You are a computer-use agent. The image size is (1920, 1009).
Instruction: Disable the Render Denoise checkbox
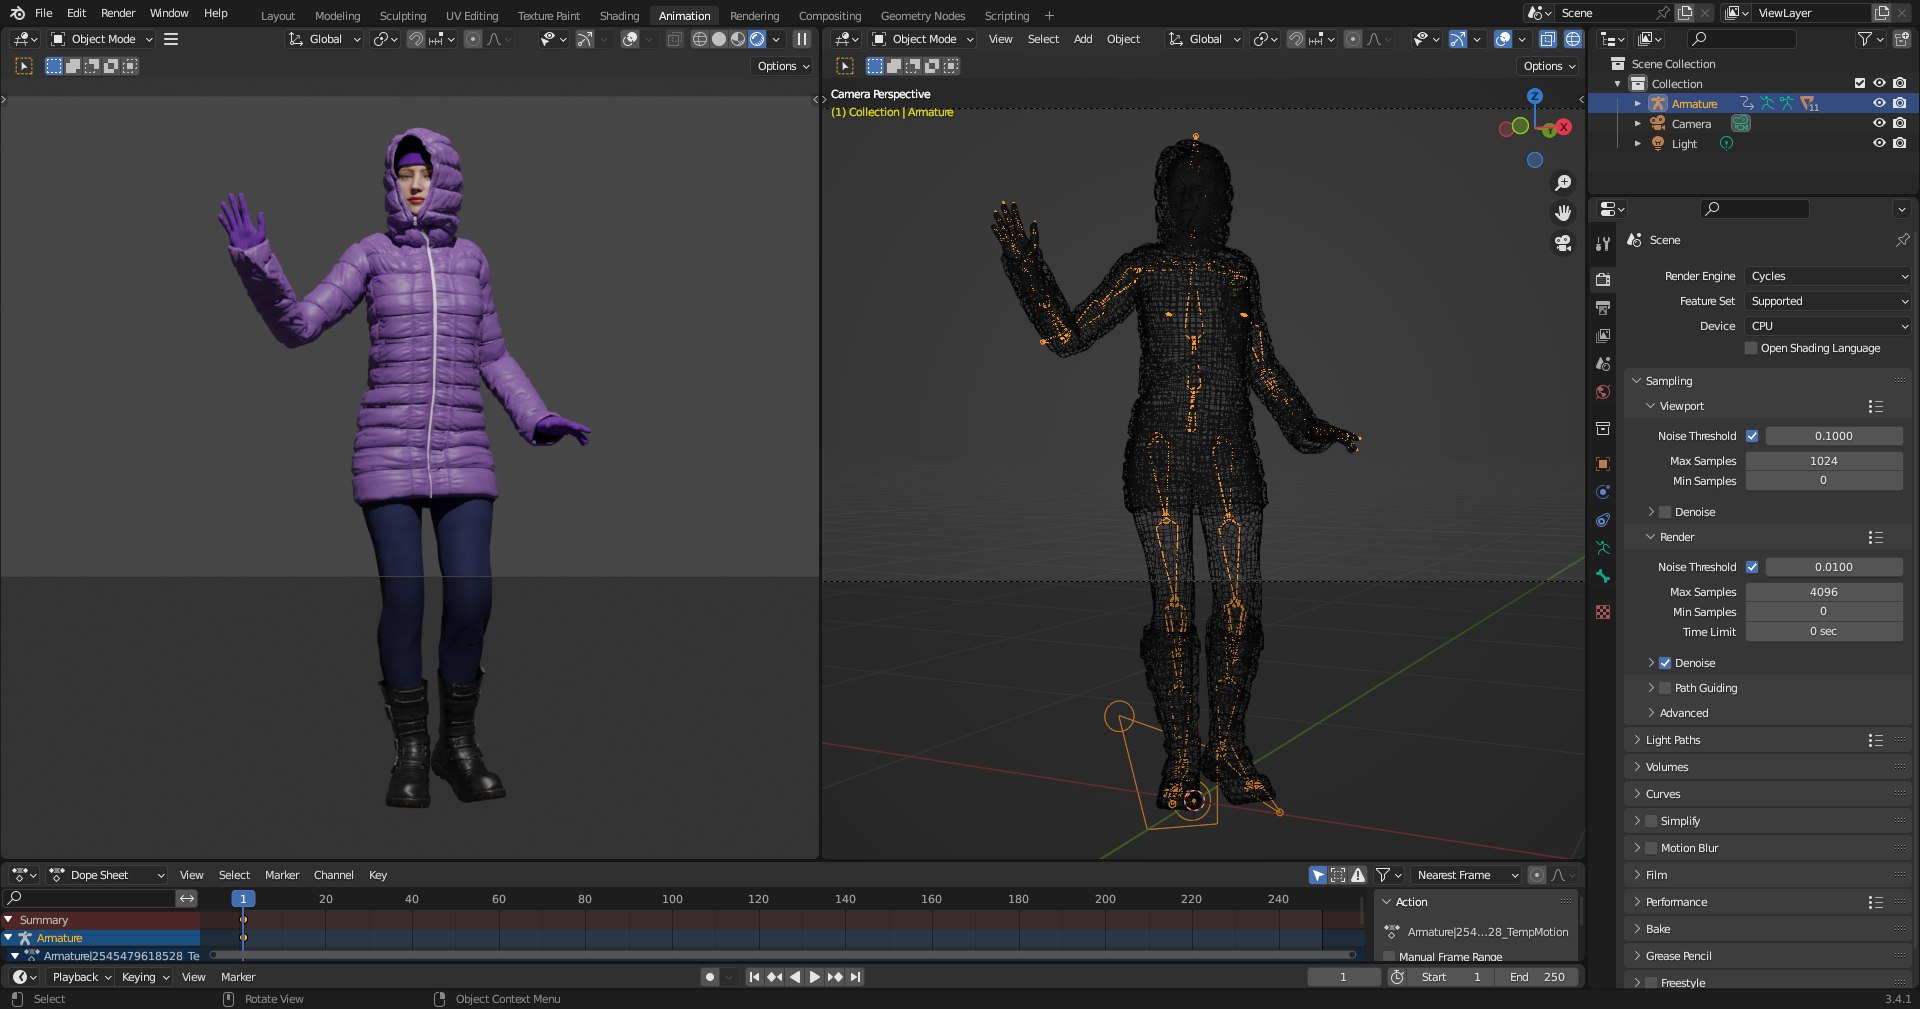pyautogui.click(x=1665, y=663)
